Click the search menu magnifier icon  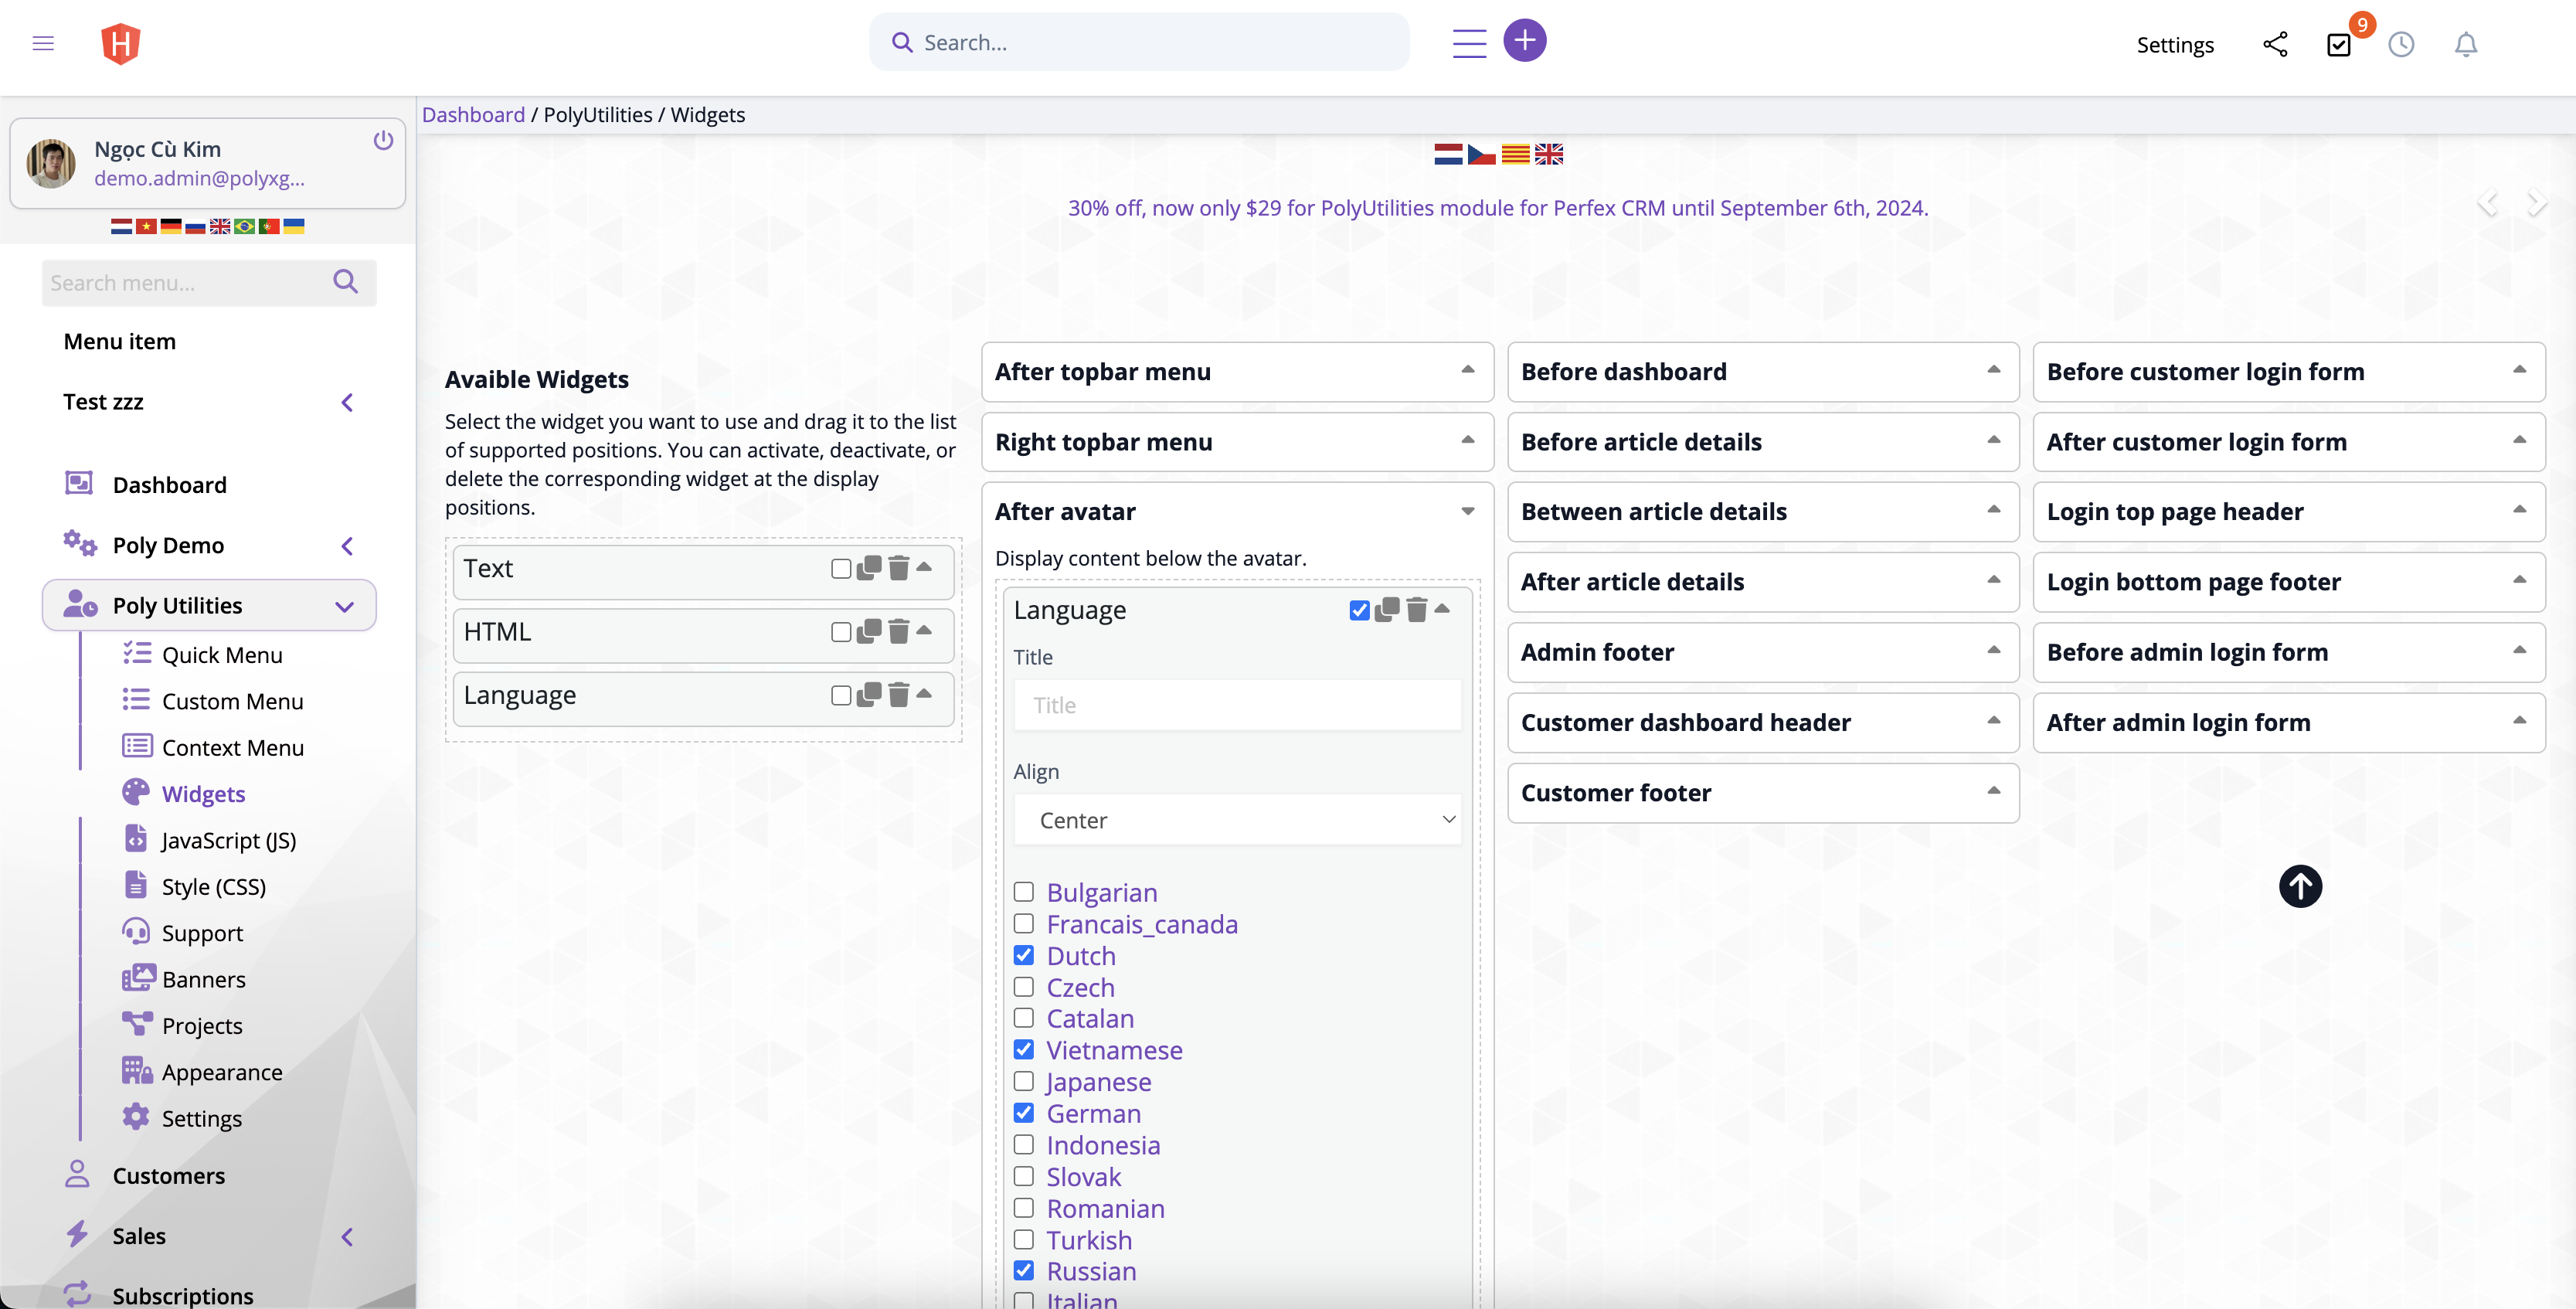point(346,282)
